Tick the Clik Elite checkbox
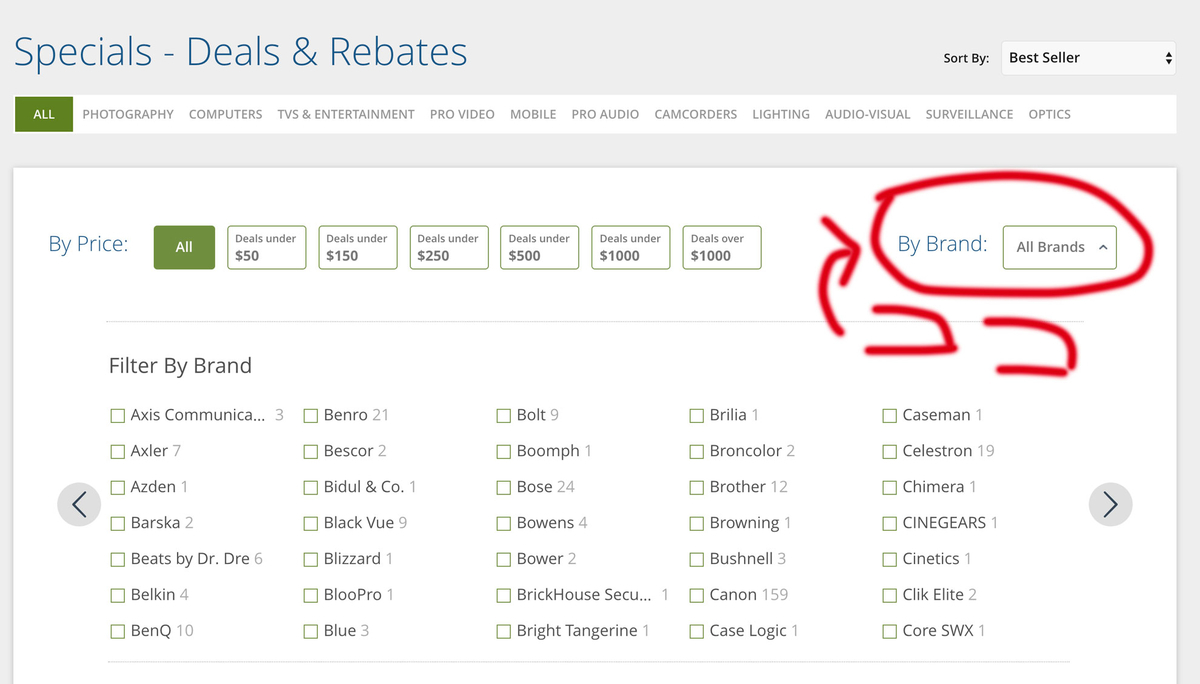Screen dimensions: 1200x684 pyautogui.click(x=890, y=595)
